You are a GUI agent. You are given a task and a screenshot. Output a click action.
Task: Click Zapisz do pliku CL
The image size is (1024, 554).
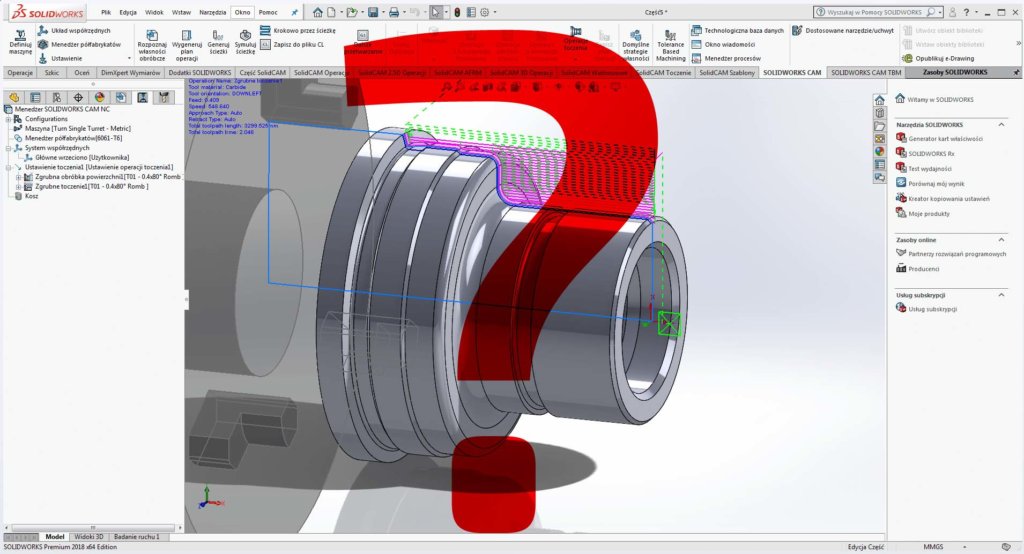(x=292, y=44)
